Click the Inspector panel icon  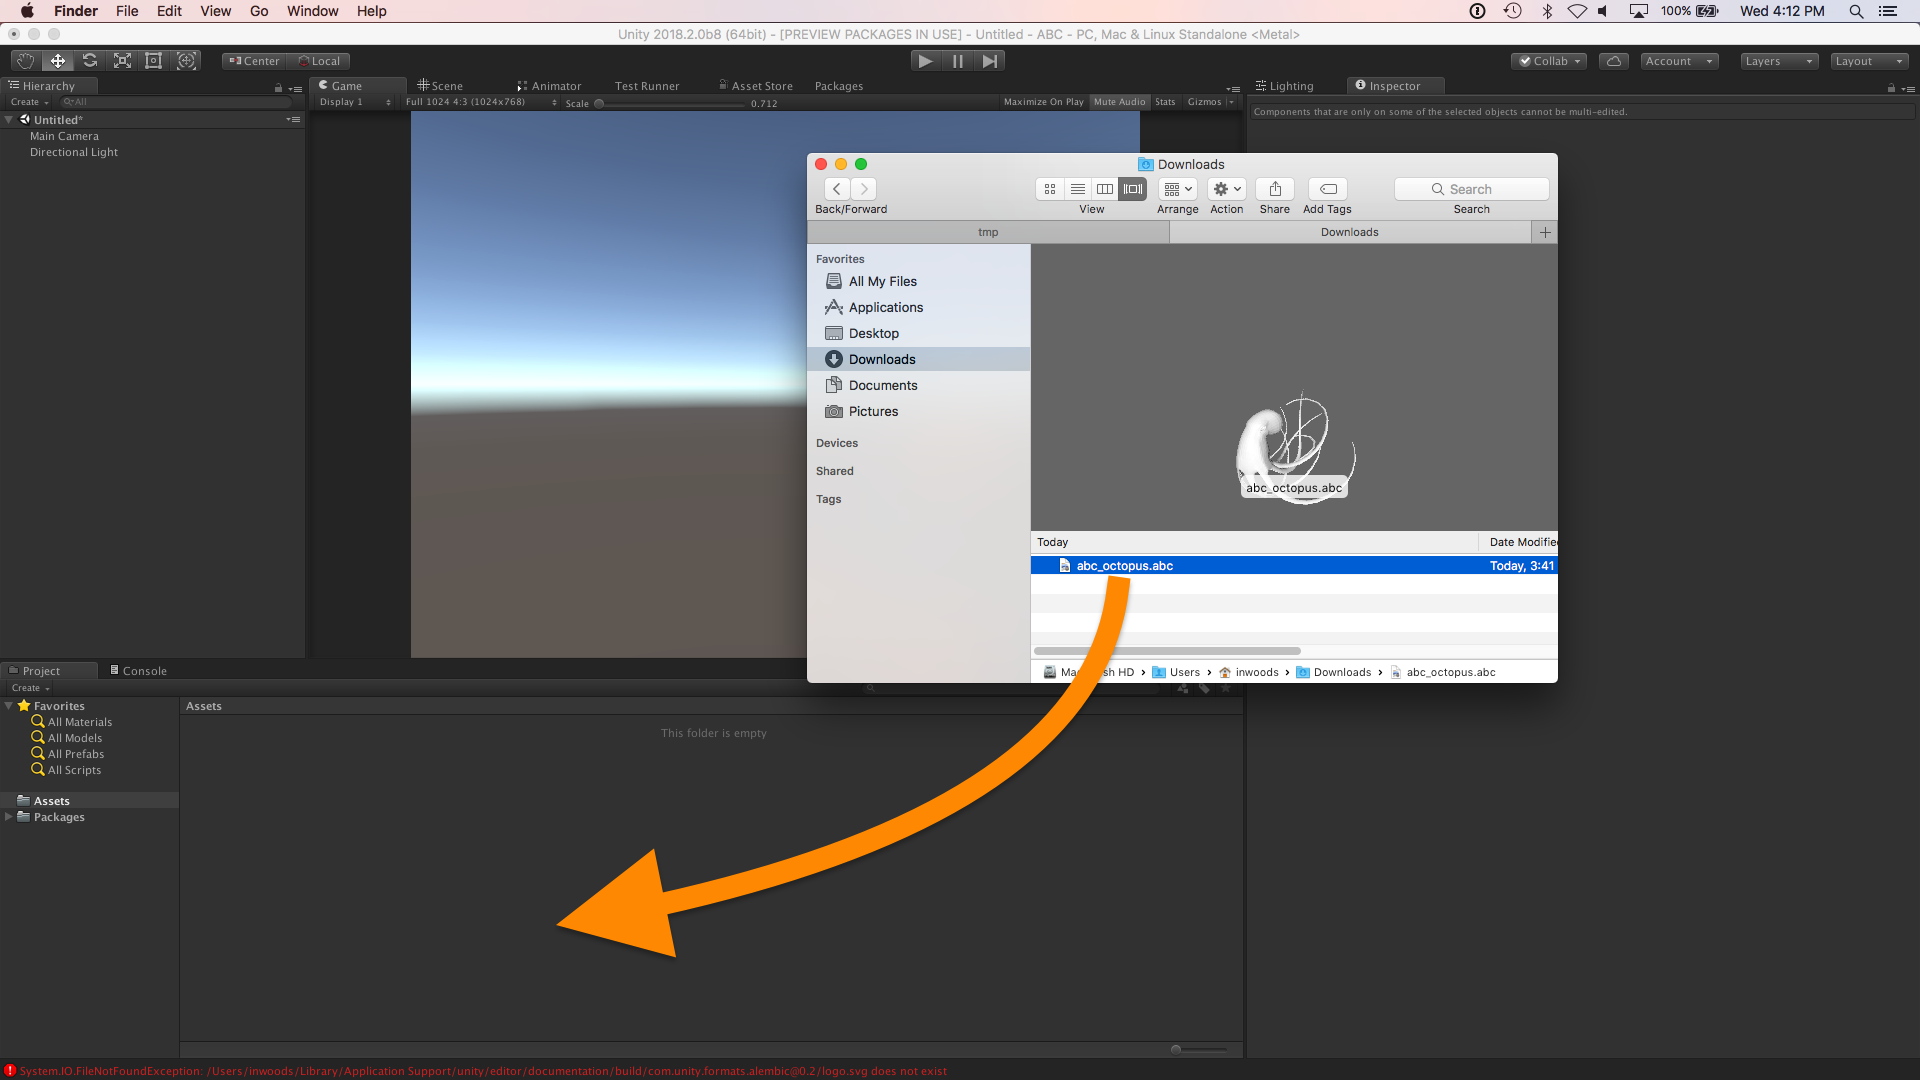(1360, 84)
